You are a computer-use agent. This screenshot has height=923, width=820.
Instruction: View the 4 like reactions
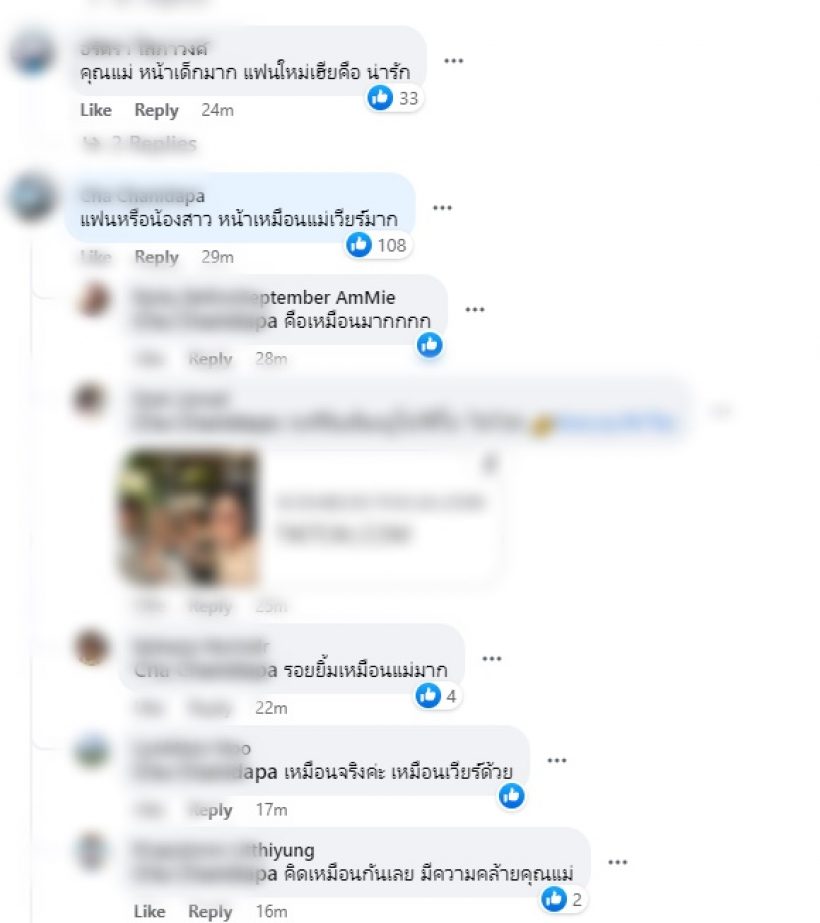[x=437, y=696]
